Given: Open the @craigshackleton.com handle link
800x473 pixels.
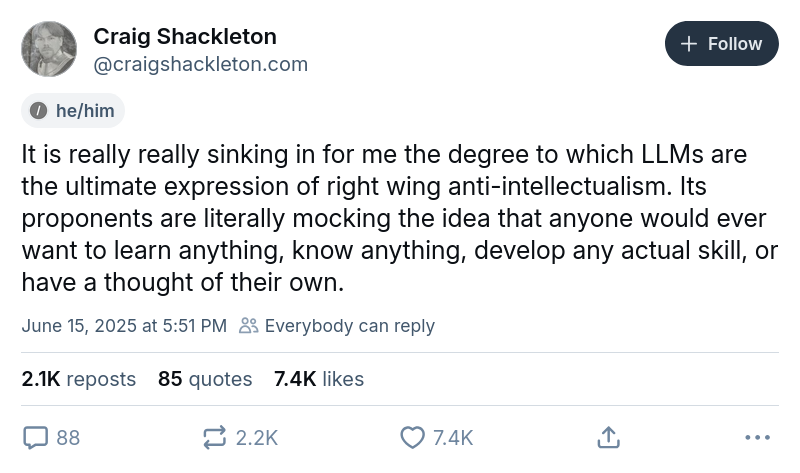Looking at the screenshot, I should (x=200, y=65).
